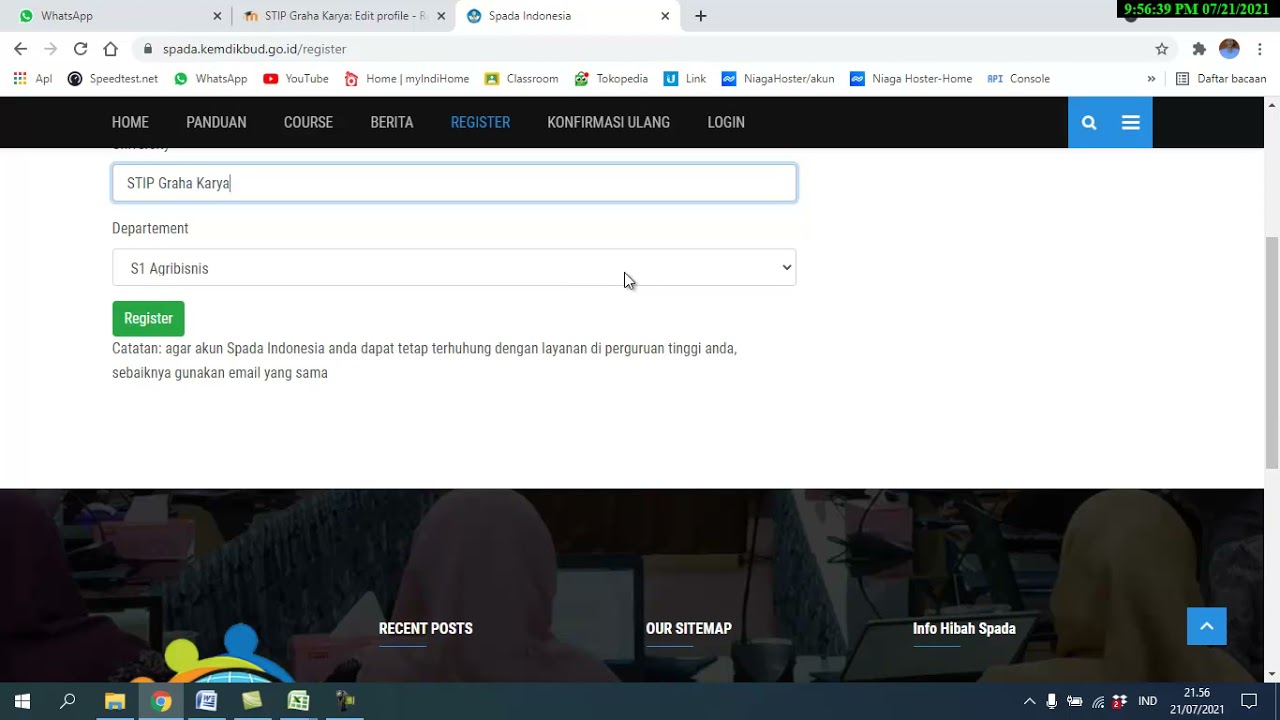Open the Console bookmark
Screen dimensions: 1280x720
[x=1018, y=78]
